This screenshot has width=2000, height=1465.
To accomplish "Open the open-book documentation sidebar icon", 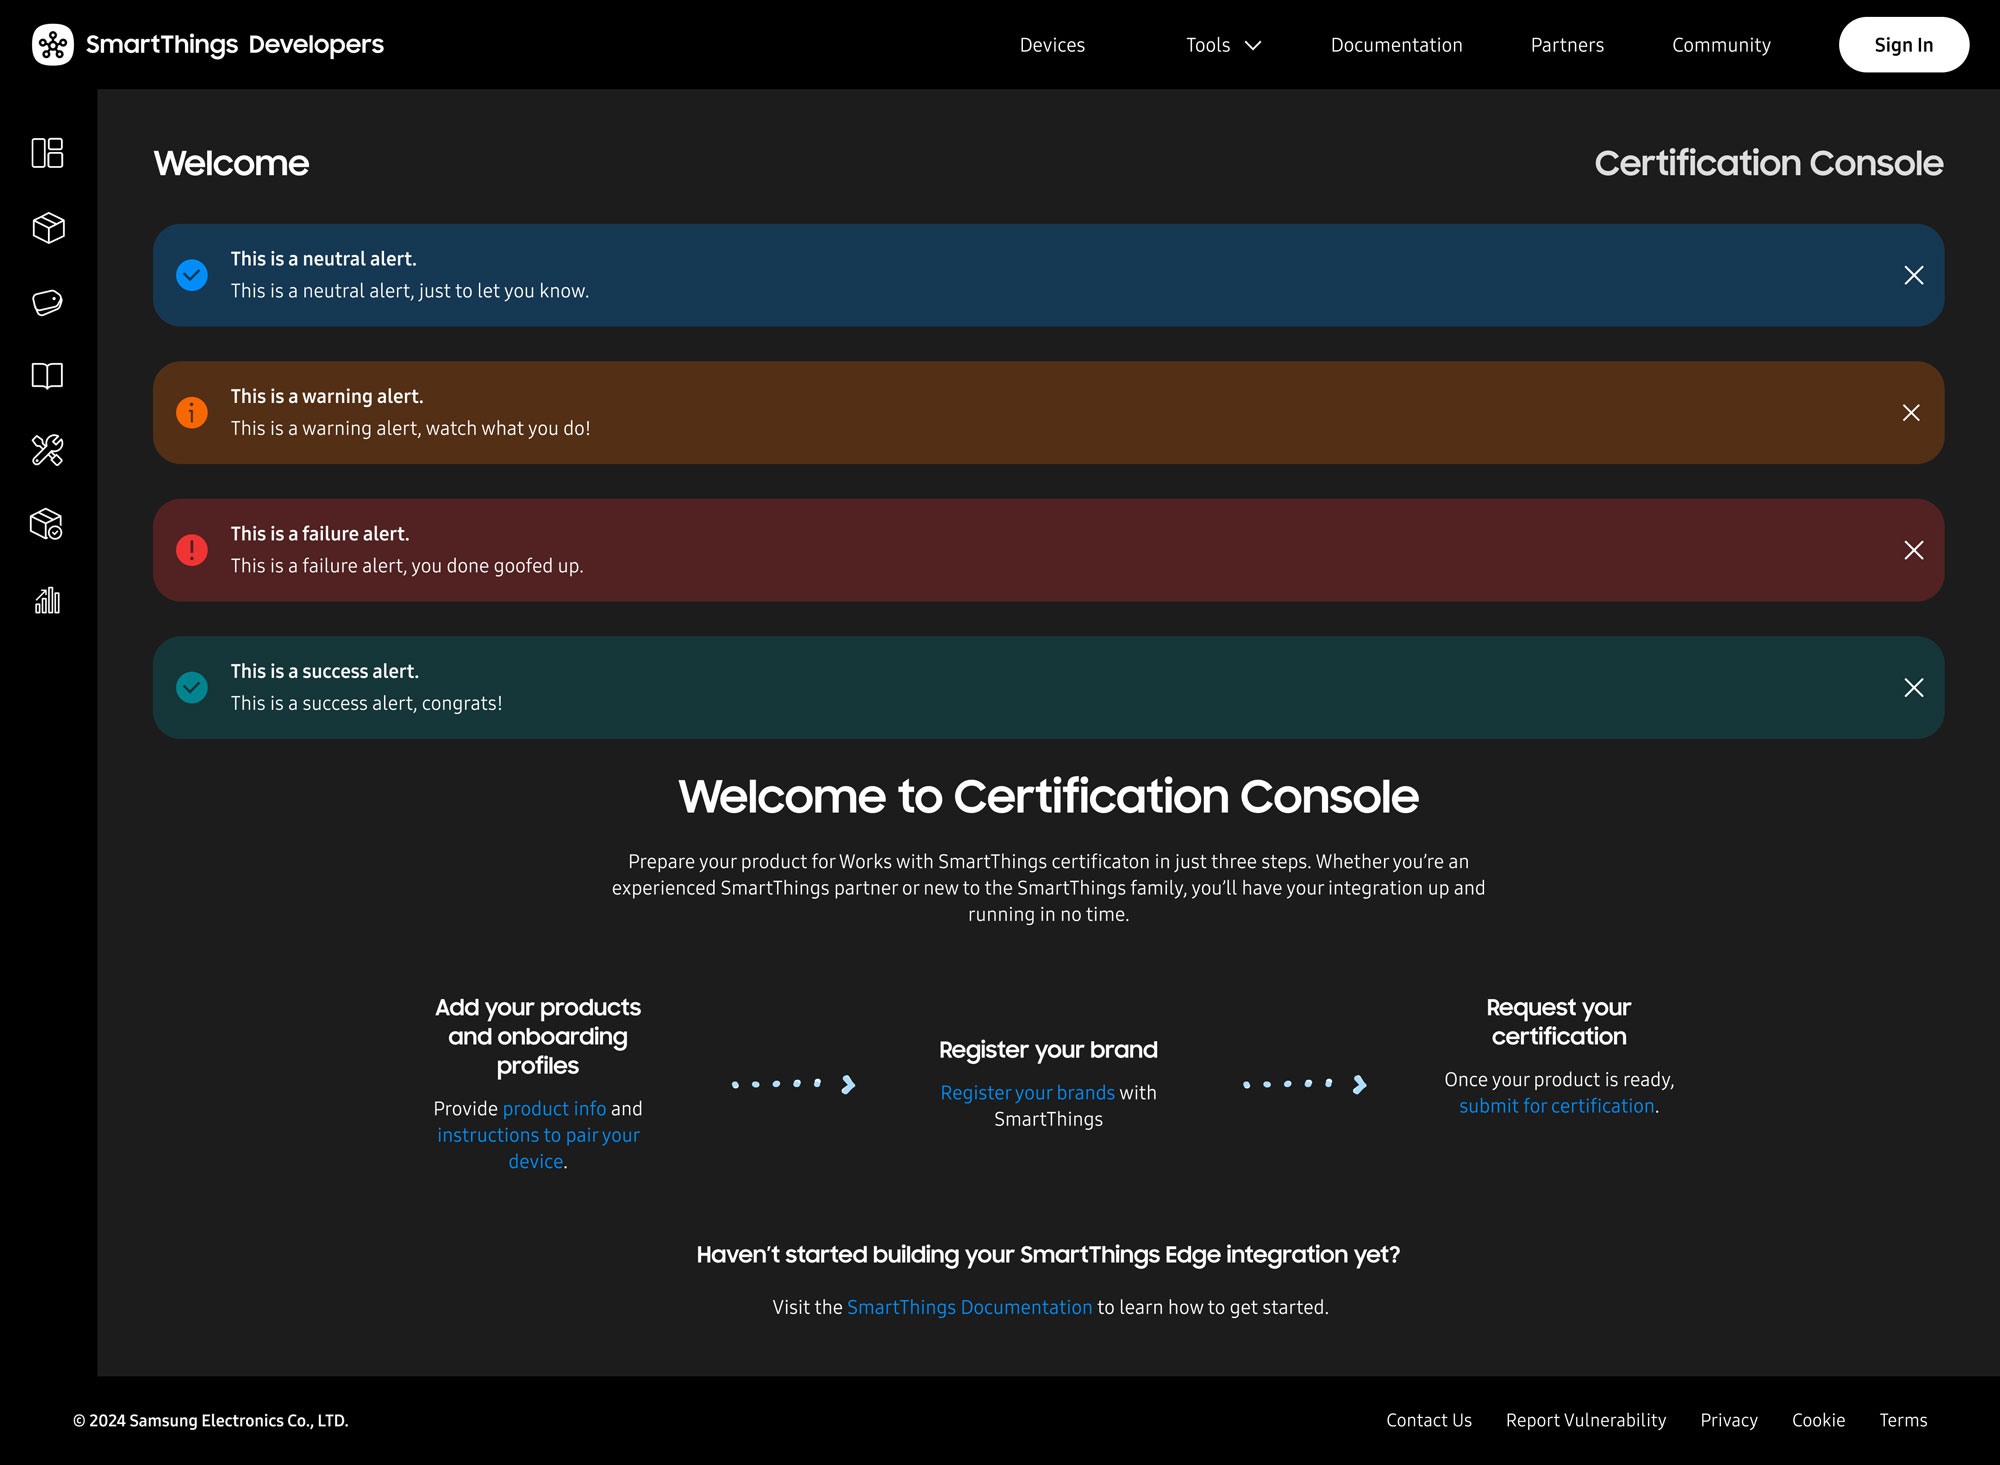I will pos(47,376).
